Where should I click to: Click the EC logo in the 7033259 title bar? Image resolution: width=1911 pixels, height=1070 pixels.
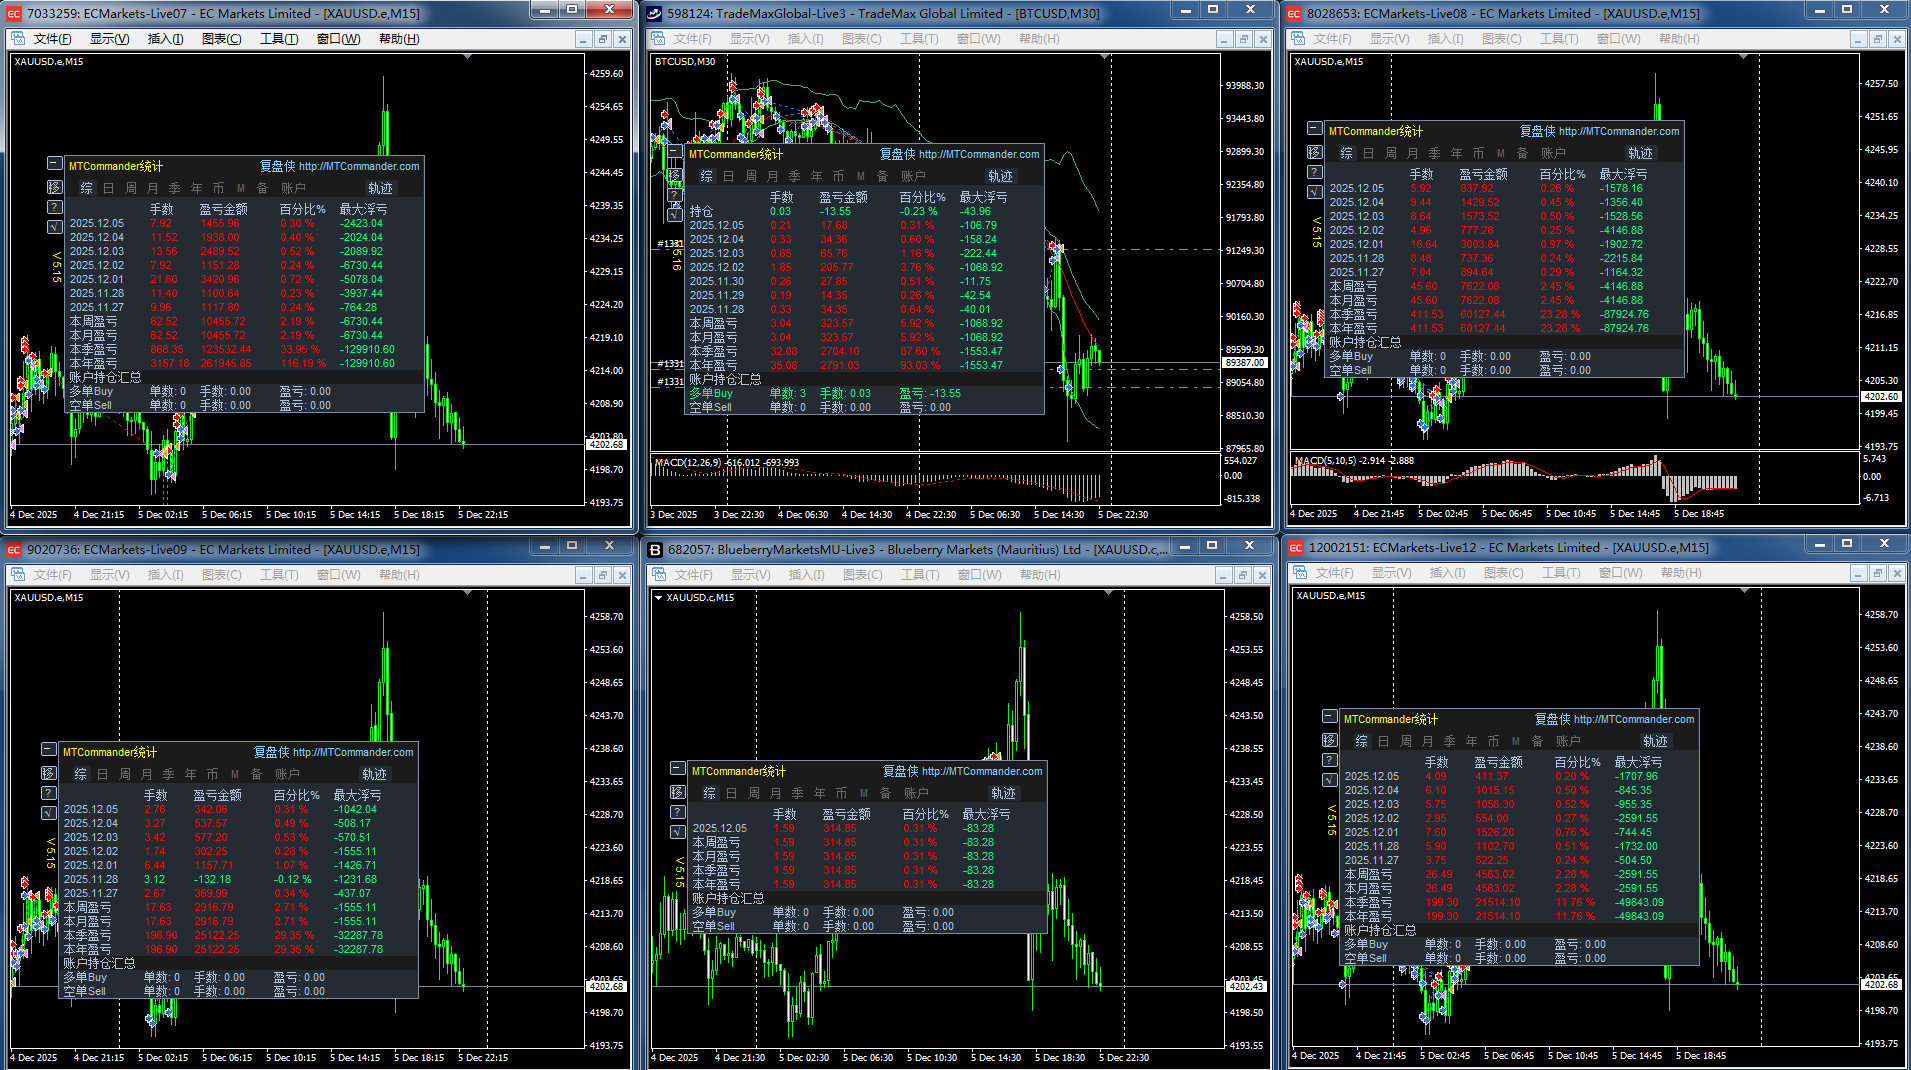[x=14, y=14]
